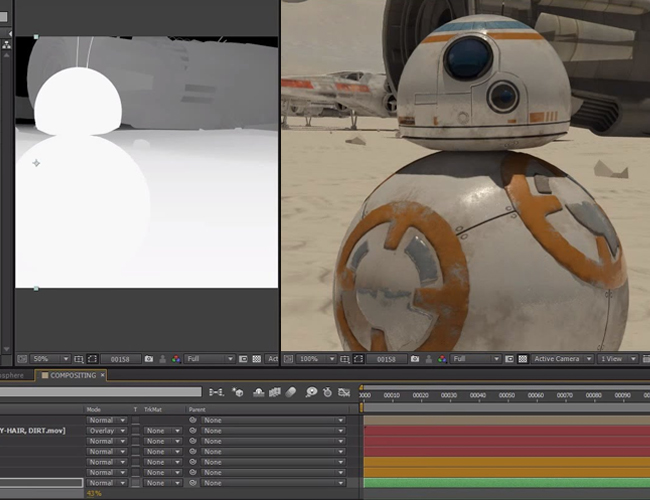Toggle Preserve Transparency for the Overlay layer
Image resolution: width=650 pixels, height=500 pixels.
(136, 431)
